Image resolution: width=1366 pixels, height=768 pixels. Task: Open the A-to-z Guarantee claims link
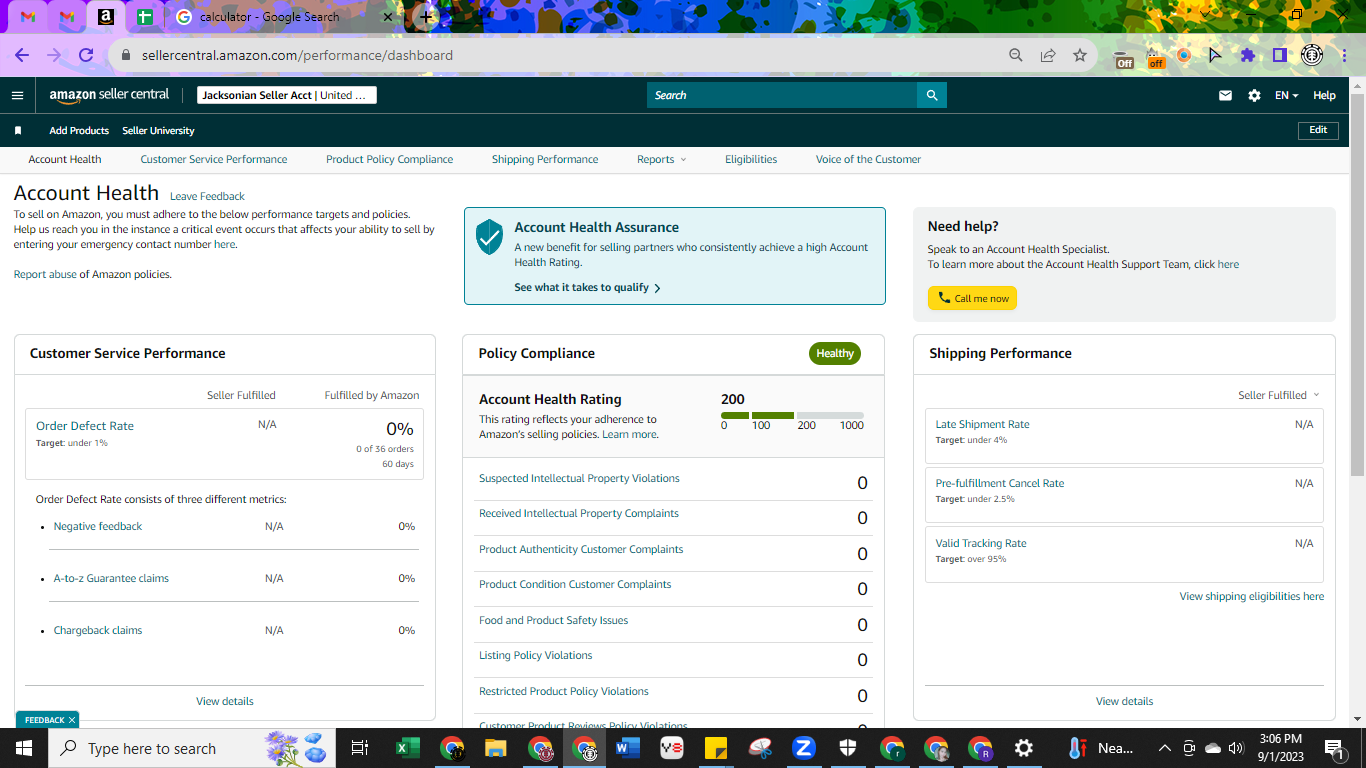(111, 578)
